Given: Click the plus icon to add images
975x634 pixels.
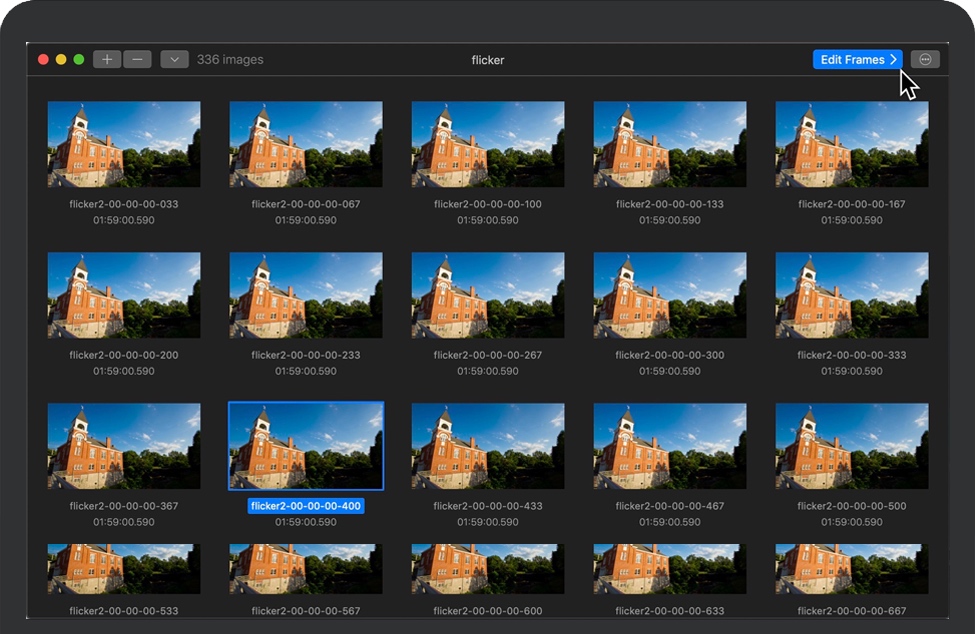Looking at the screenshot, I should [x=107, y=60].
